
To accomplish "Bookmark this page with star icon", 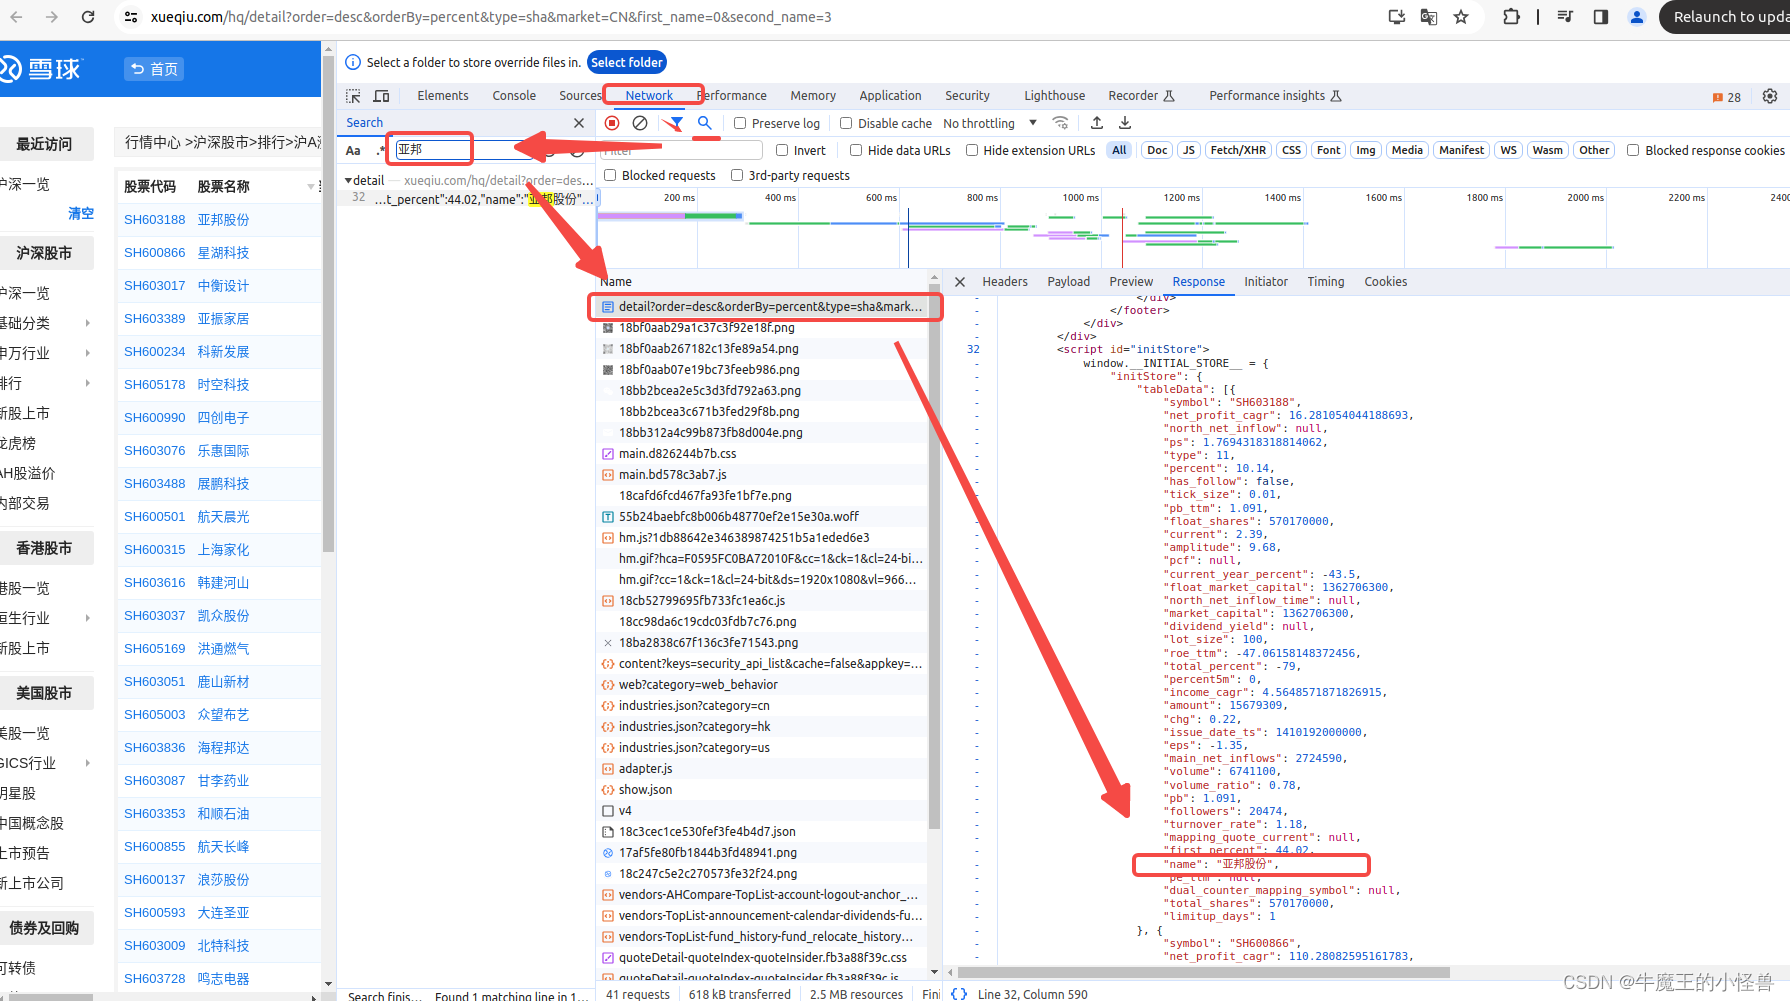I will tap(1461, 17).
